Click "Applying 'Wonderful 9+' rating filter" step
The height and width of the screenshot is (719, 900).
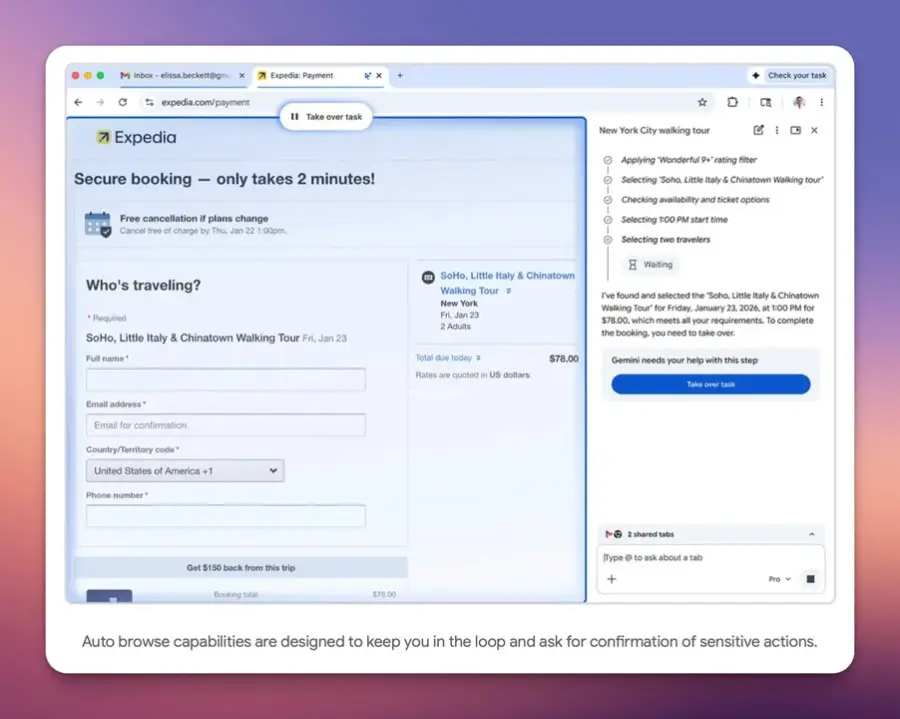click(689, 160)
